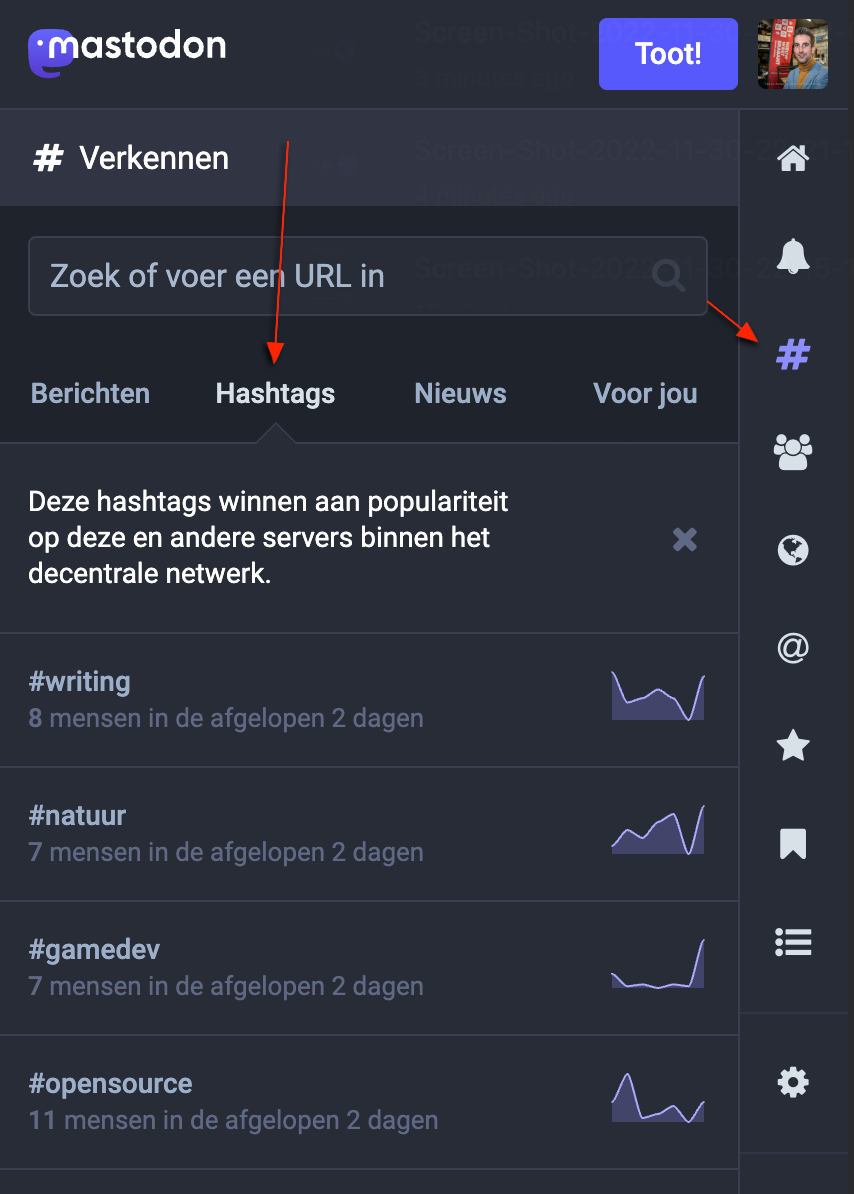
Task: Click the profile avatar thumbnail
Action: (792, 54)
